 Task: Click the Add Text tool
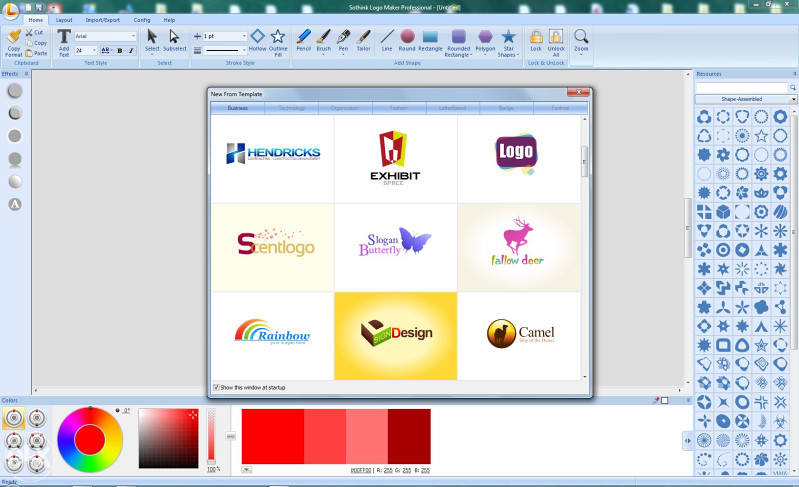click(64, 42)
